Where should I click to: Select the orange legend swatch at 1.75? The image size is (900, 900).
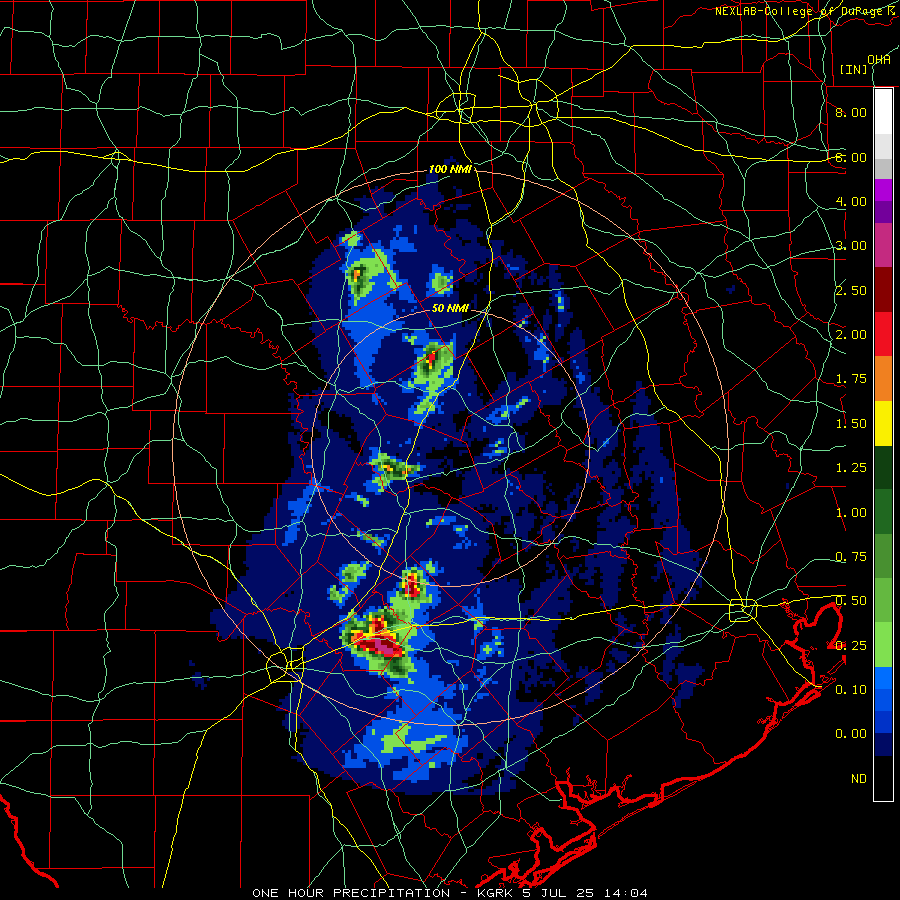tap(883, 379)
